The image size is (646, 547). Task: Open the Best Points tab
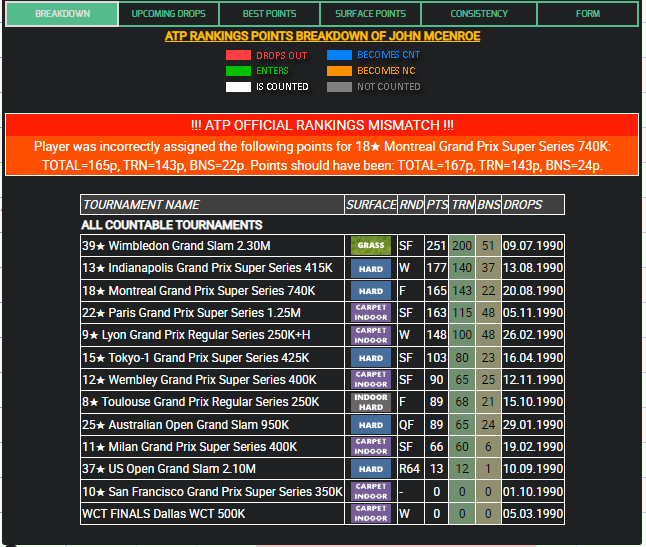point(269,14)
